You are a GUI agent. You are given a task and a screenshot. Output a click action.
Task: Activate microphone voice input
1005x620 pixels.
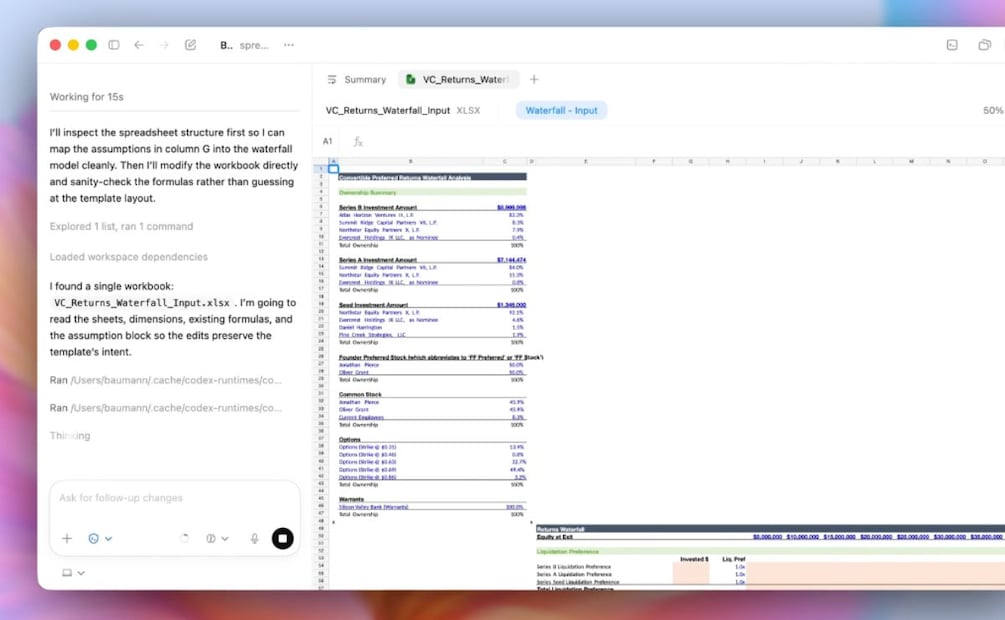click(x=254, y=538)
